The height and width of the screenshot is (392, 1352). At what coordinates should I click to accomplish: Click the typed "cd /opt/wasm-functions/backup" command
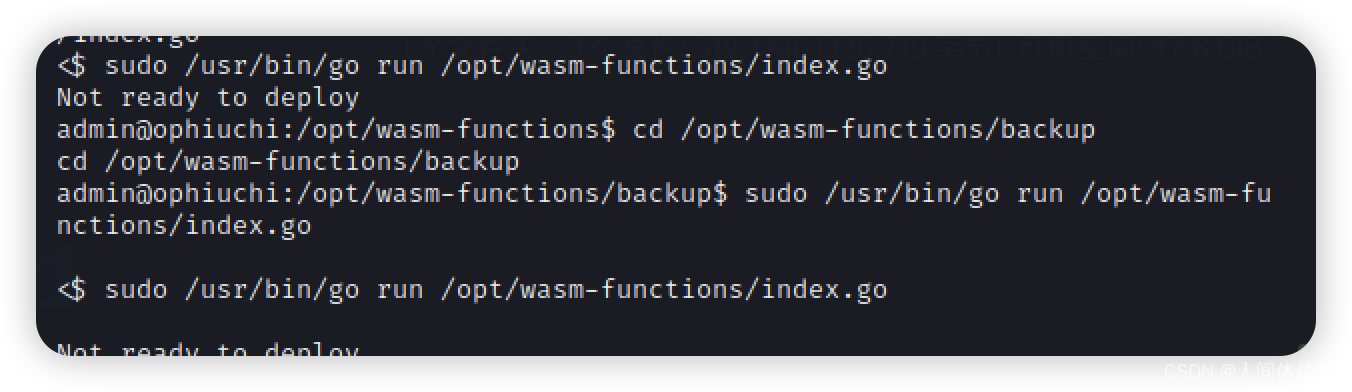point(864,130)
